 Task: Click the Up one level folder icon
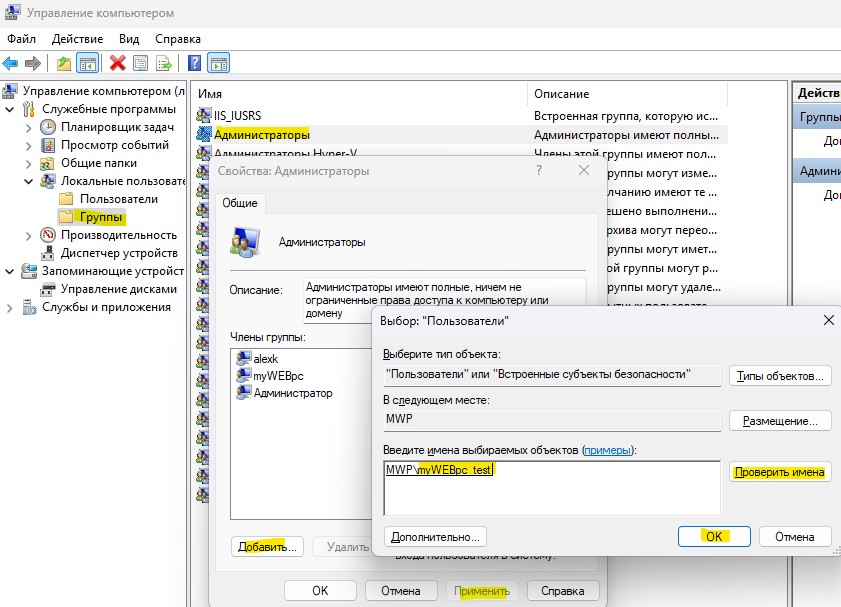(x=64, y=63)
